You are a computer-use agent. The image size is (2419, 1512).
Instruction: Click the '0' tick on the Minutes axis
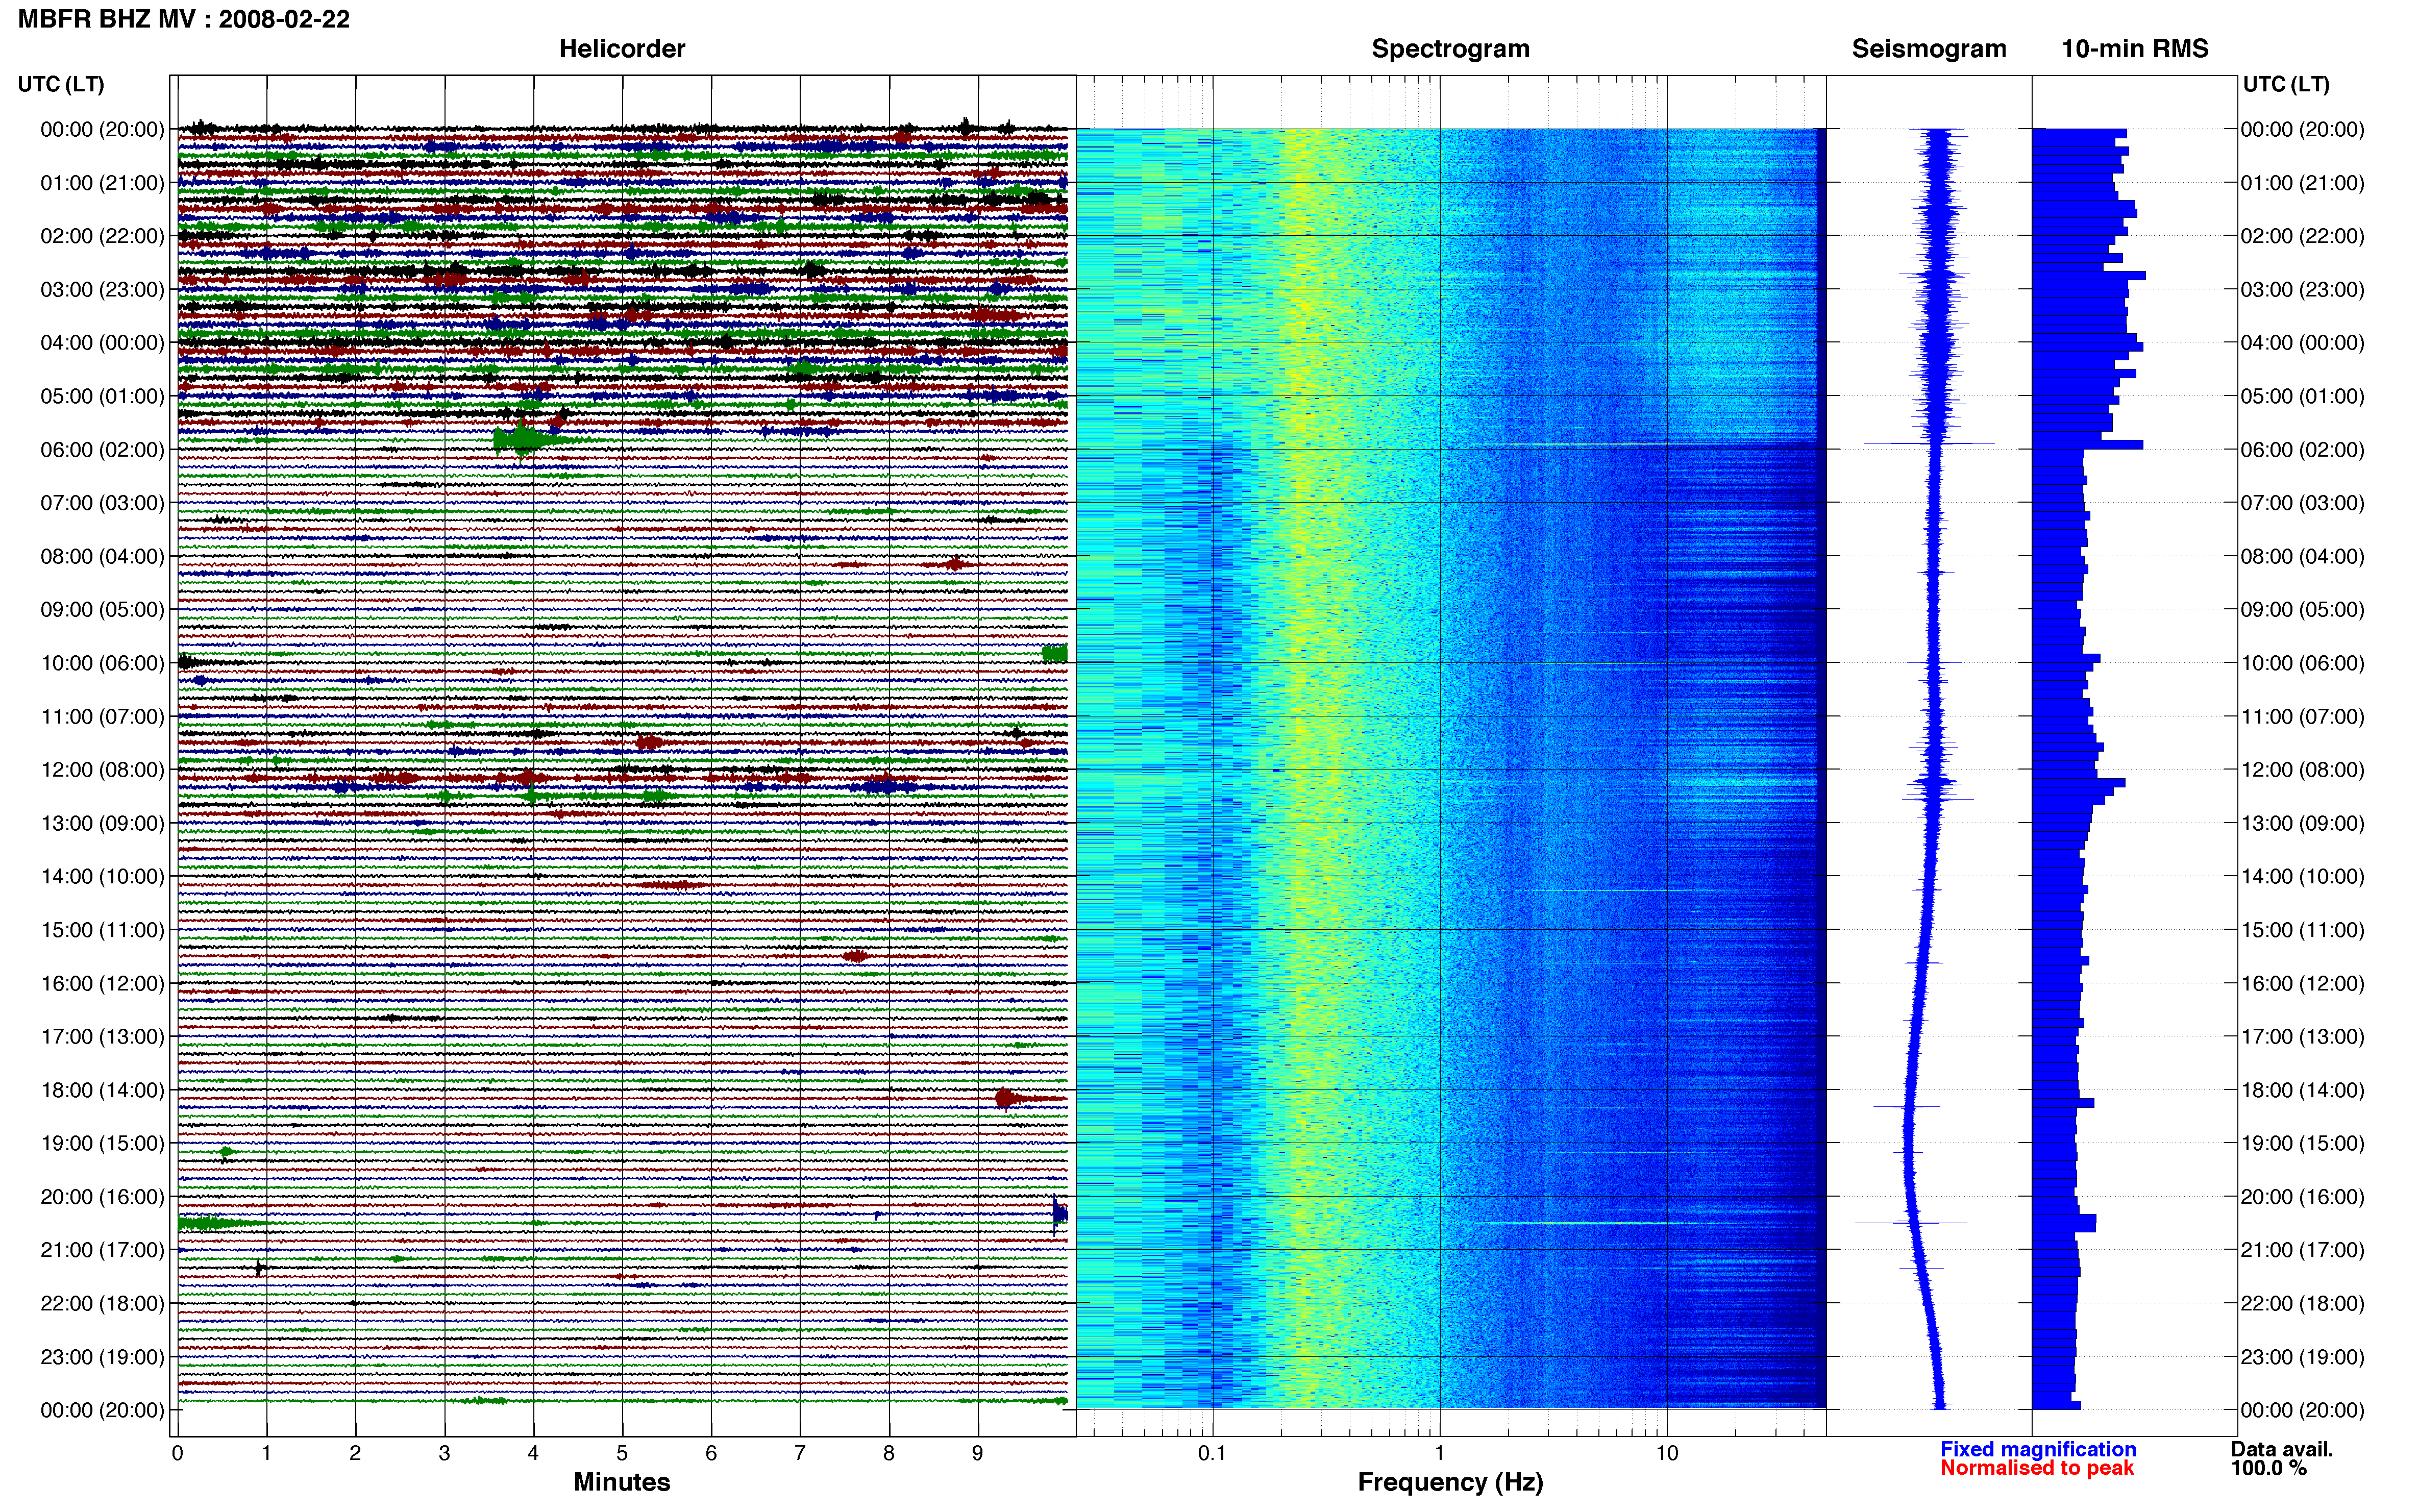click(x=177, y=1453)
